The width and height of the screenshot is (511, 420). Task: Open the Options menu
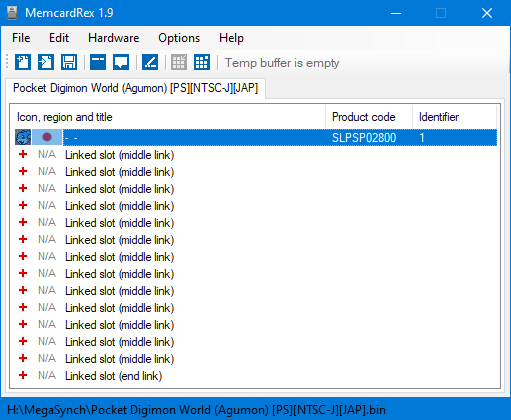click(x=179, y=38)
